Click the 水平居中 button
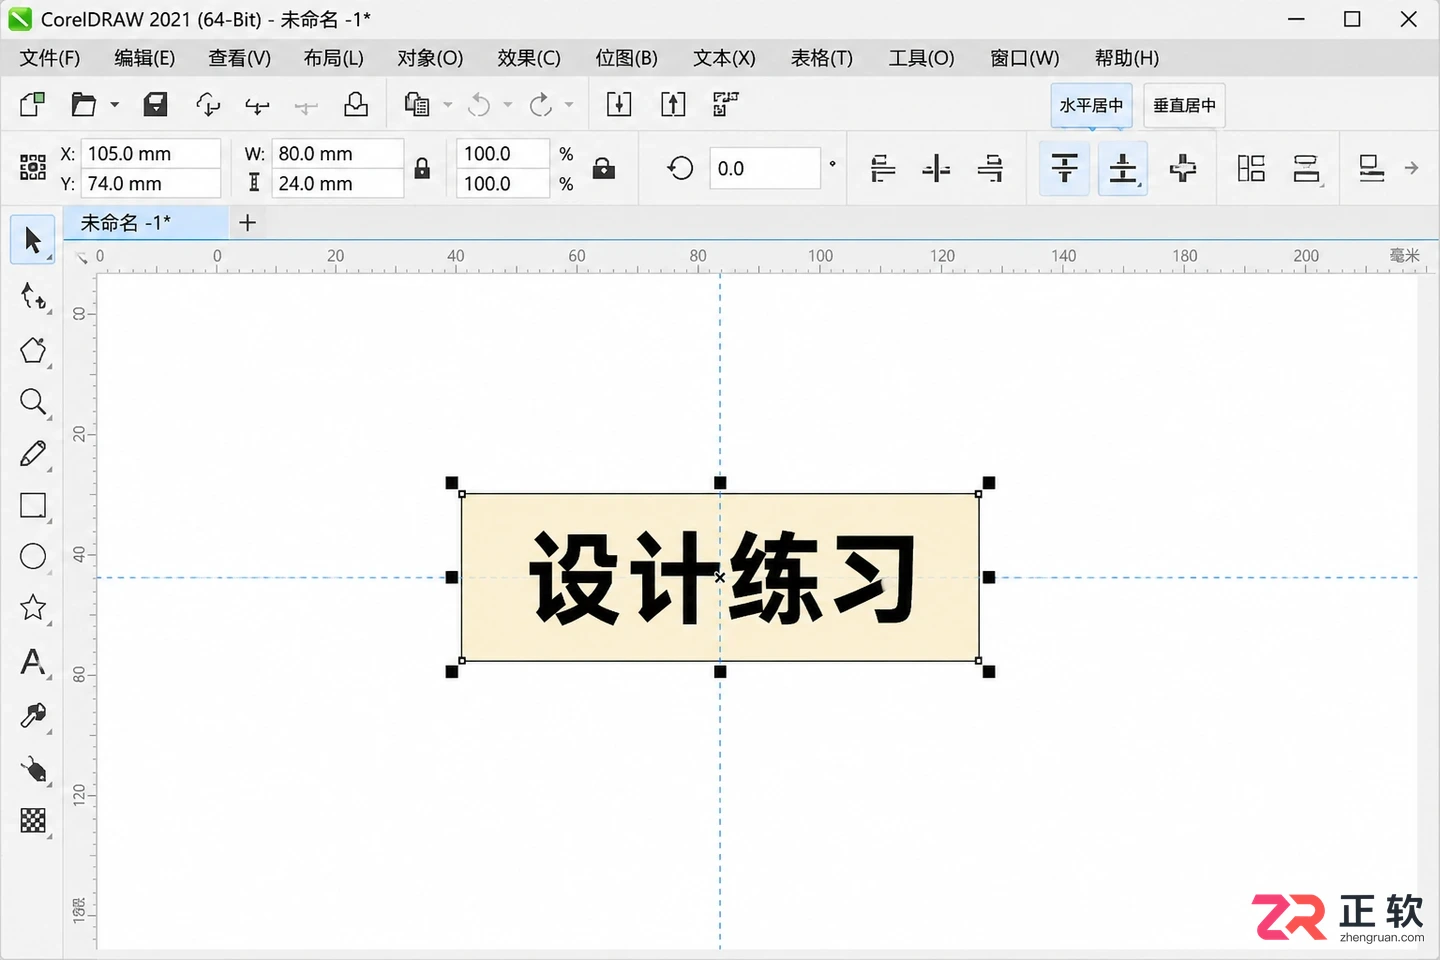This screenshot has width=1440, height=960. tap(1091, 105)
